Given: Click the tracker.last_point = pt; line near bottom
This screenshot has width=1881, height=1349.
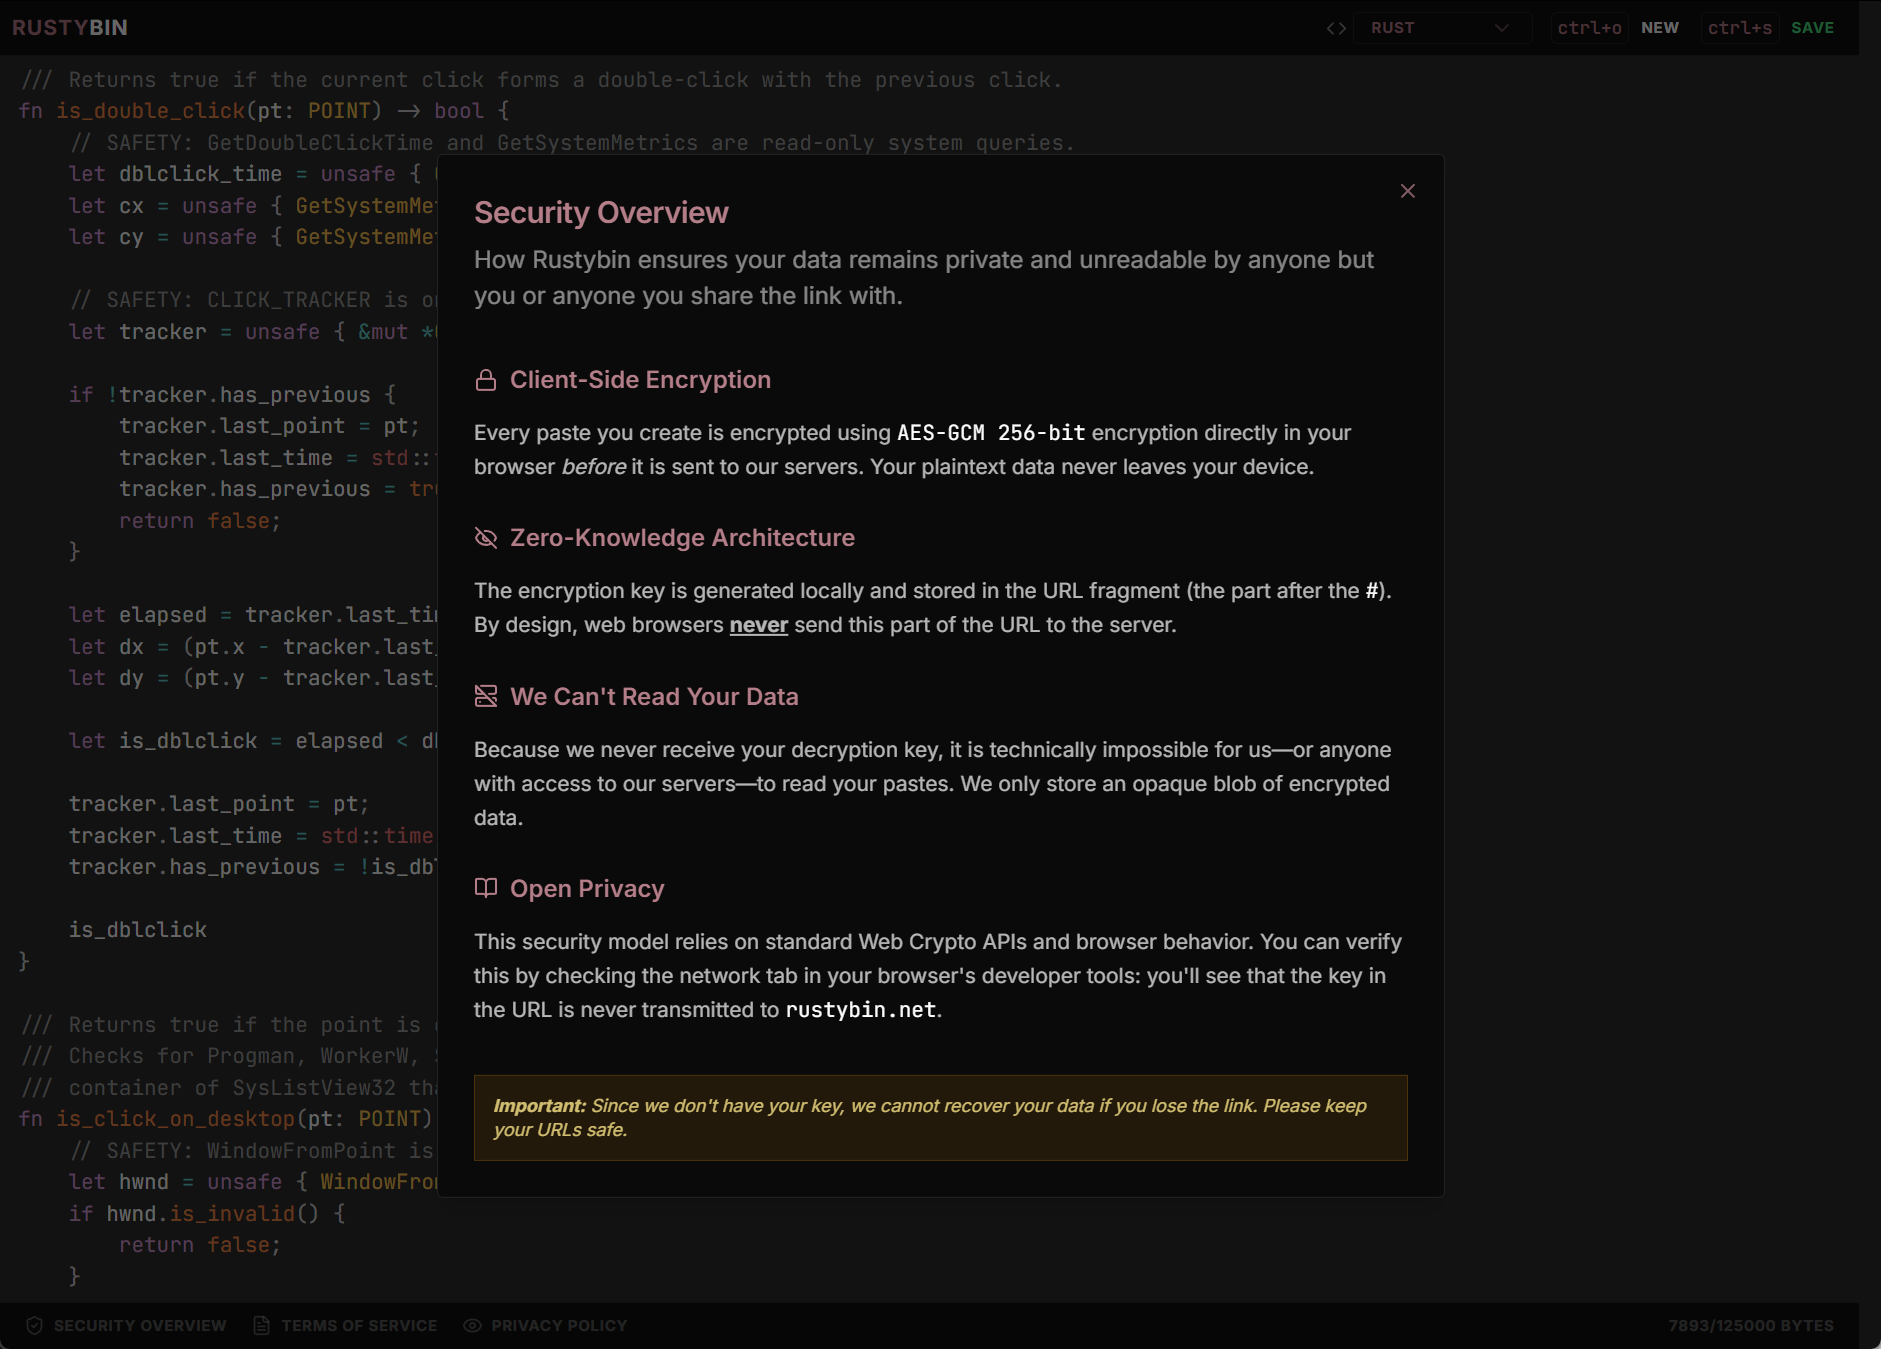Looking at the screenshot, I should [x=219, y=804].
